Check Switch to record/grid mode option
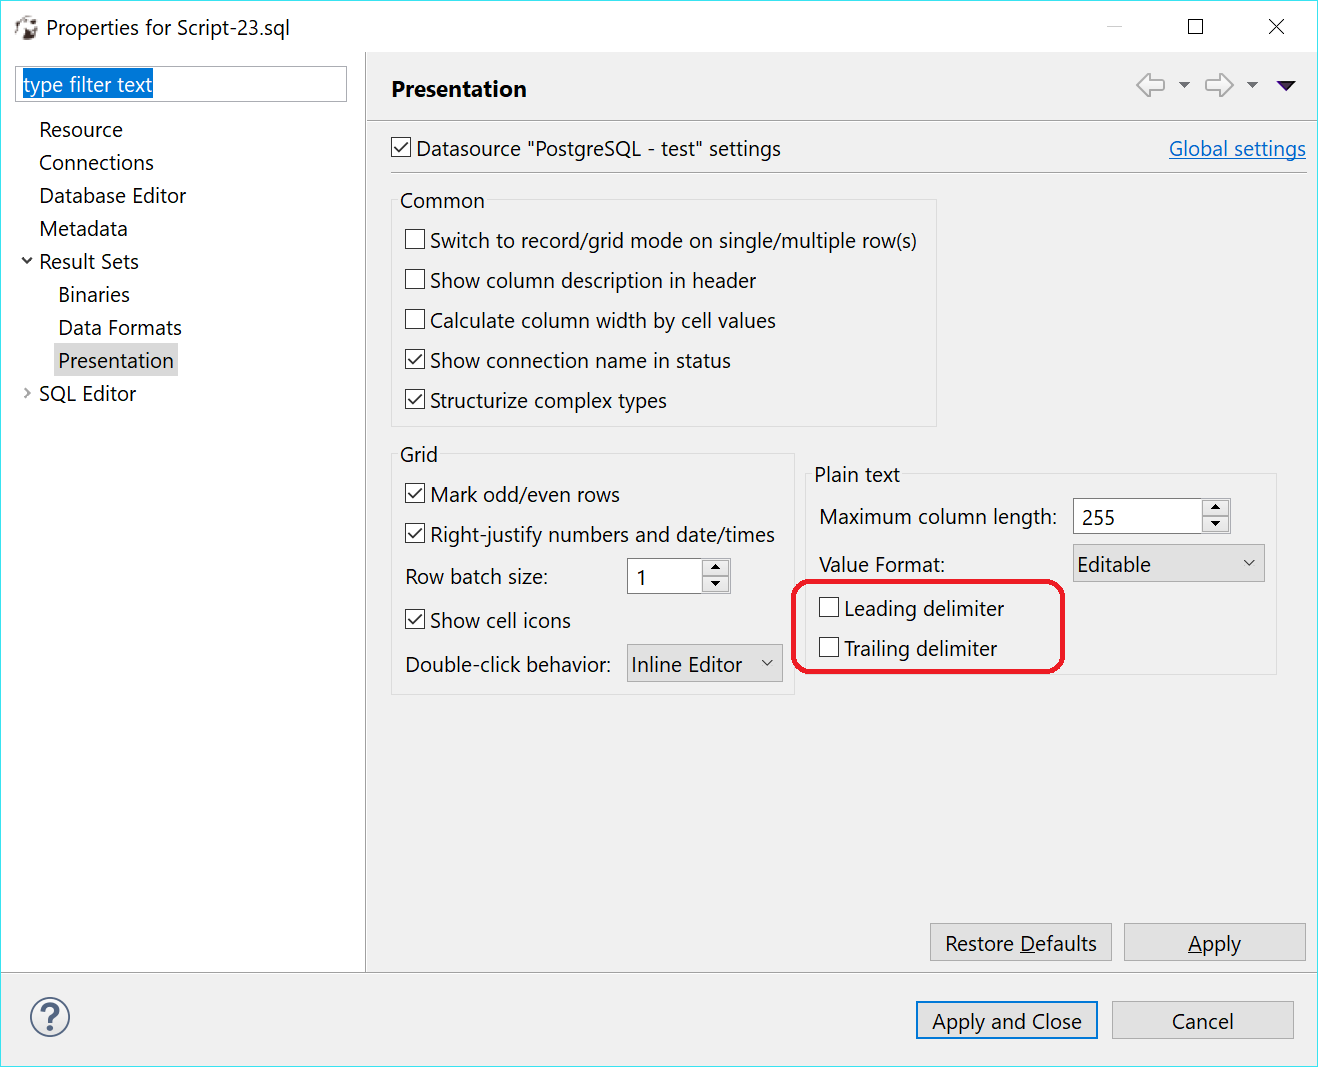Screen dimensions: 1318x1067 click(x=415, y=238)
